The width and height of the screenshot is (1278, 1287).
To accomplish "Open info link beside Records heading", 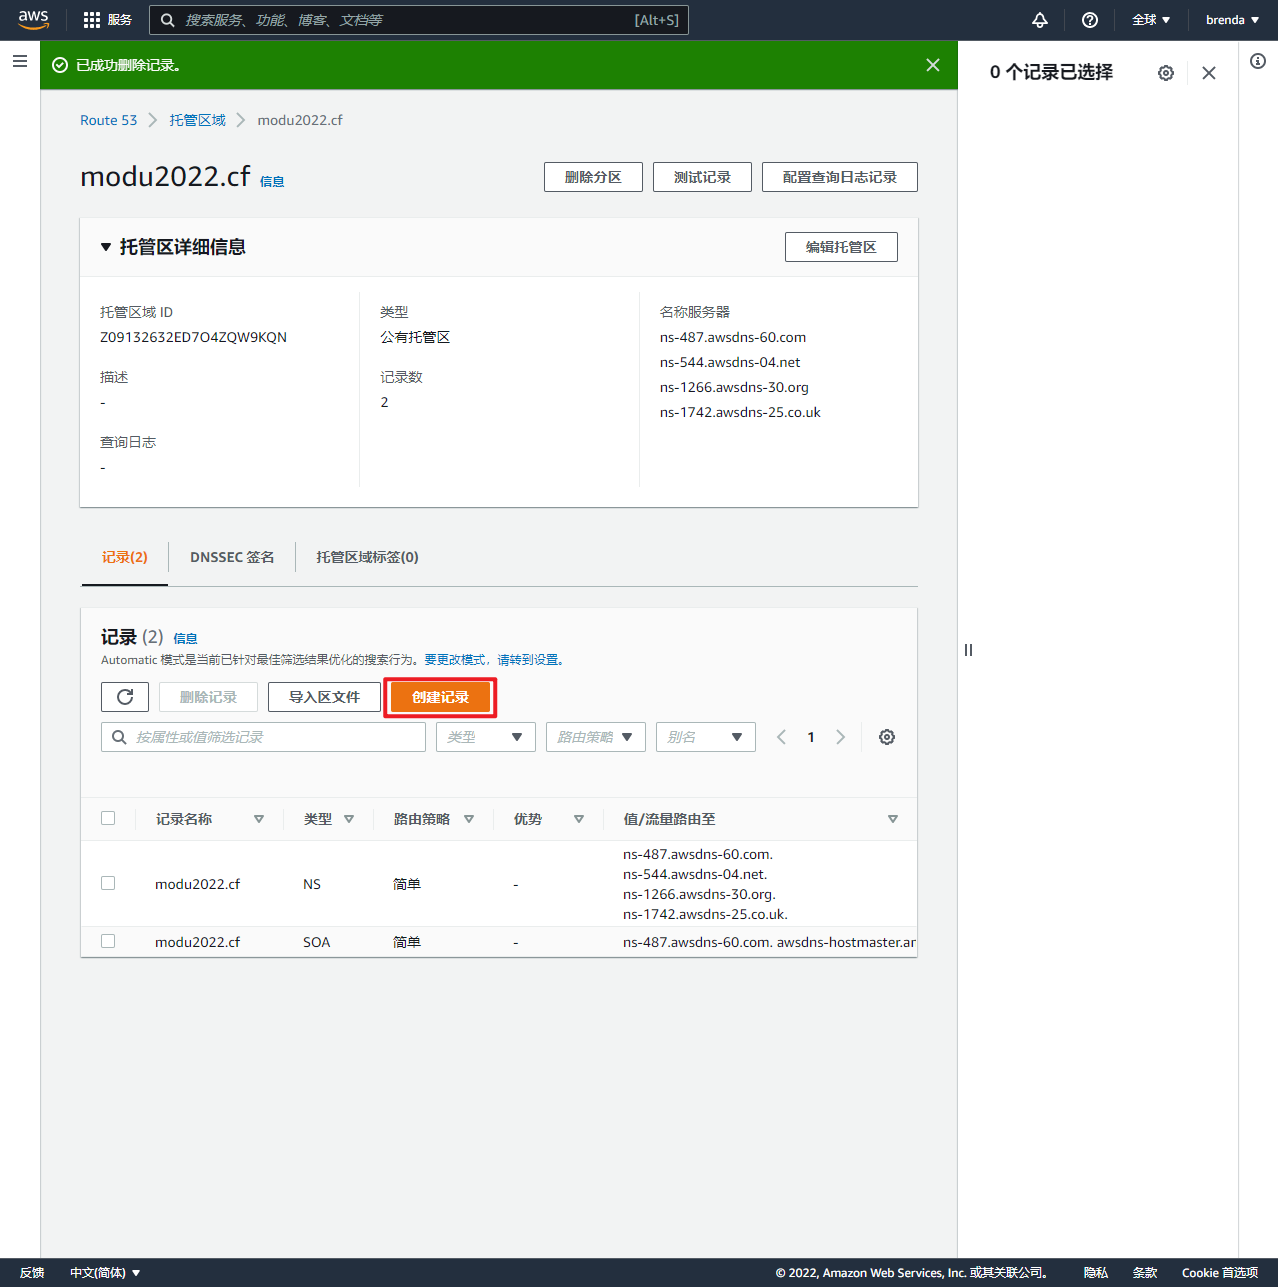I will [x=185, y=638].
